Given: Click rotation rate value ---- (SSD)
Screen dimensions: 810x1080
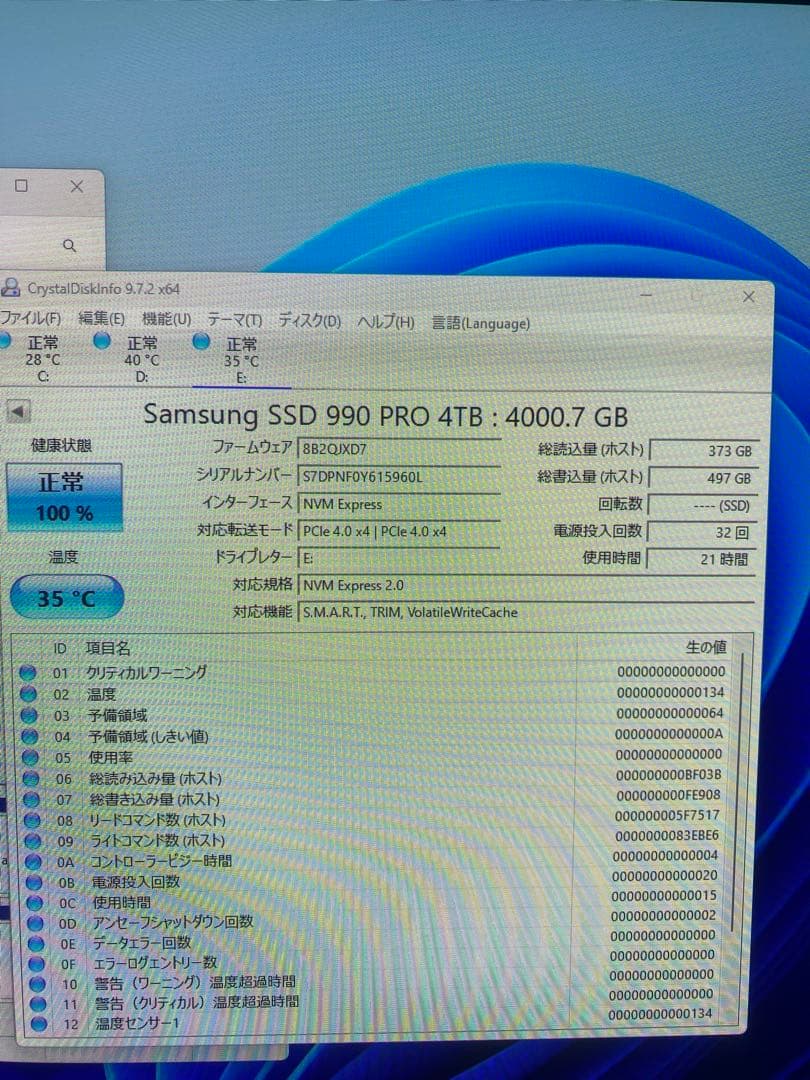Looking at the screenshot, I should 703,506.
